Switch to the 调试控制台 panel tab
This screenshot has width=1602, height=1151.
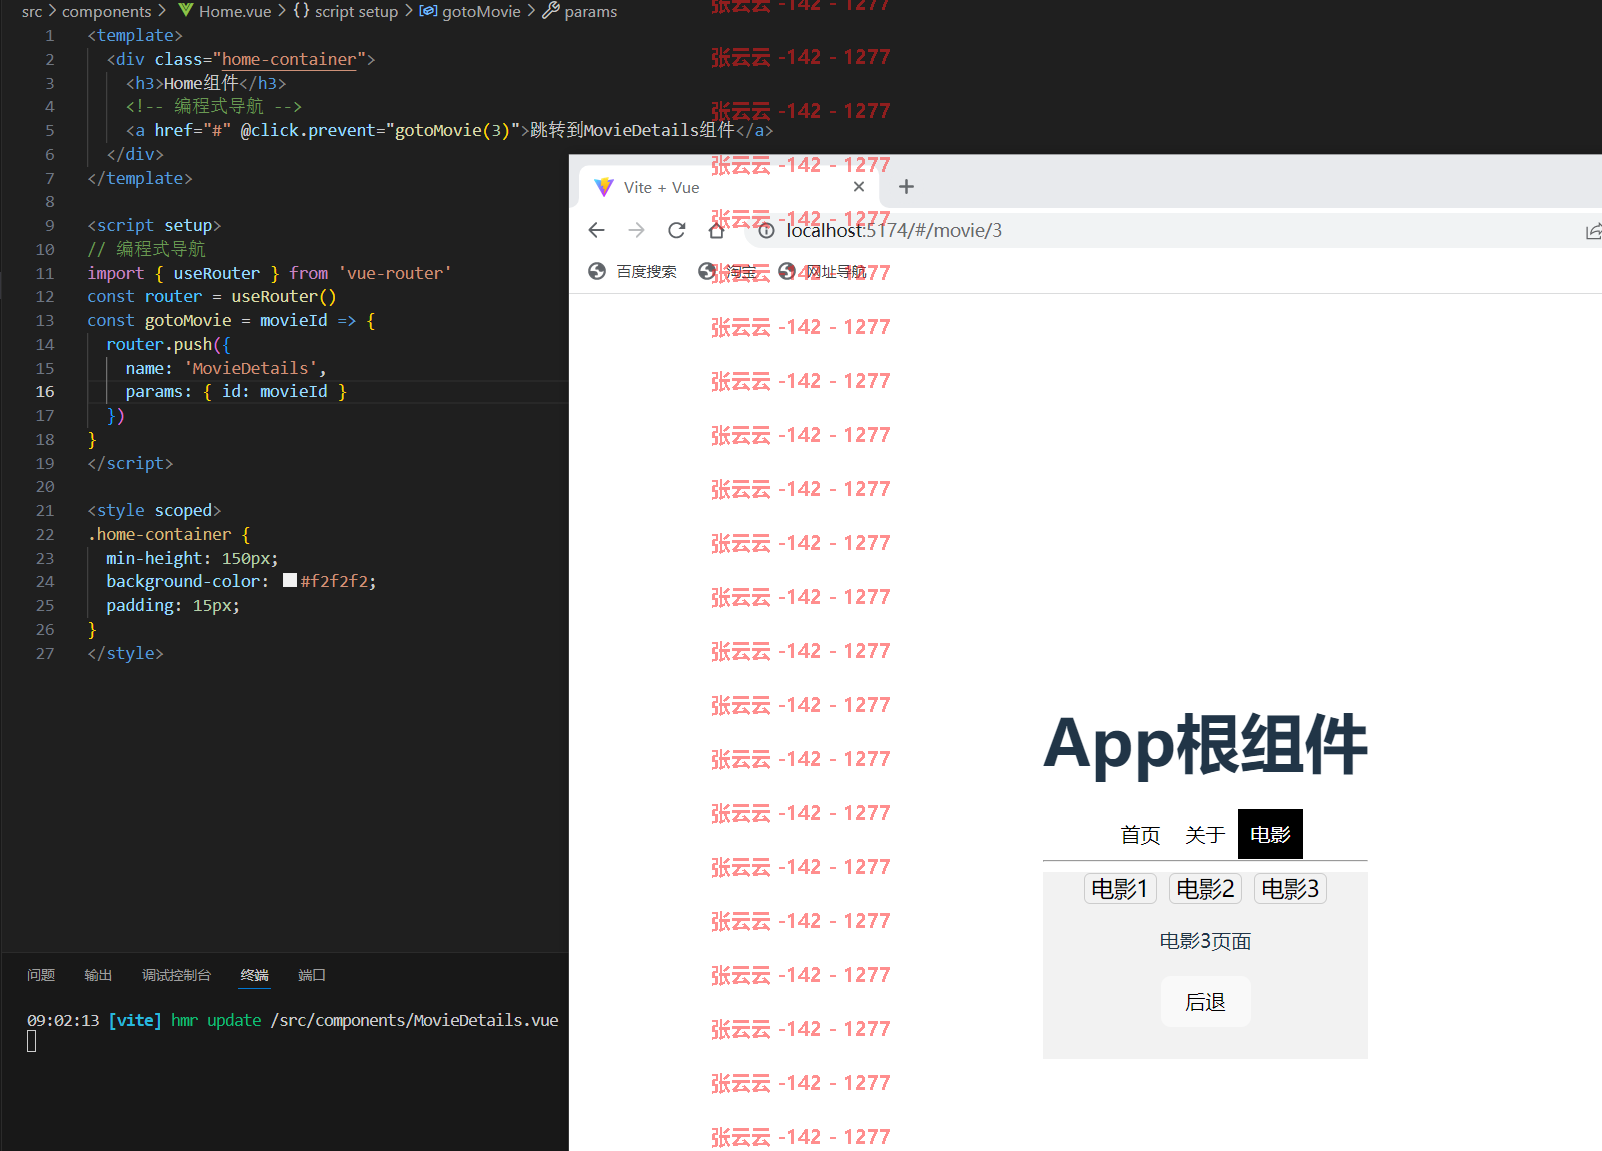click(177, 975)
